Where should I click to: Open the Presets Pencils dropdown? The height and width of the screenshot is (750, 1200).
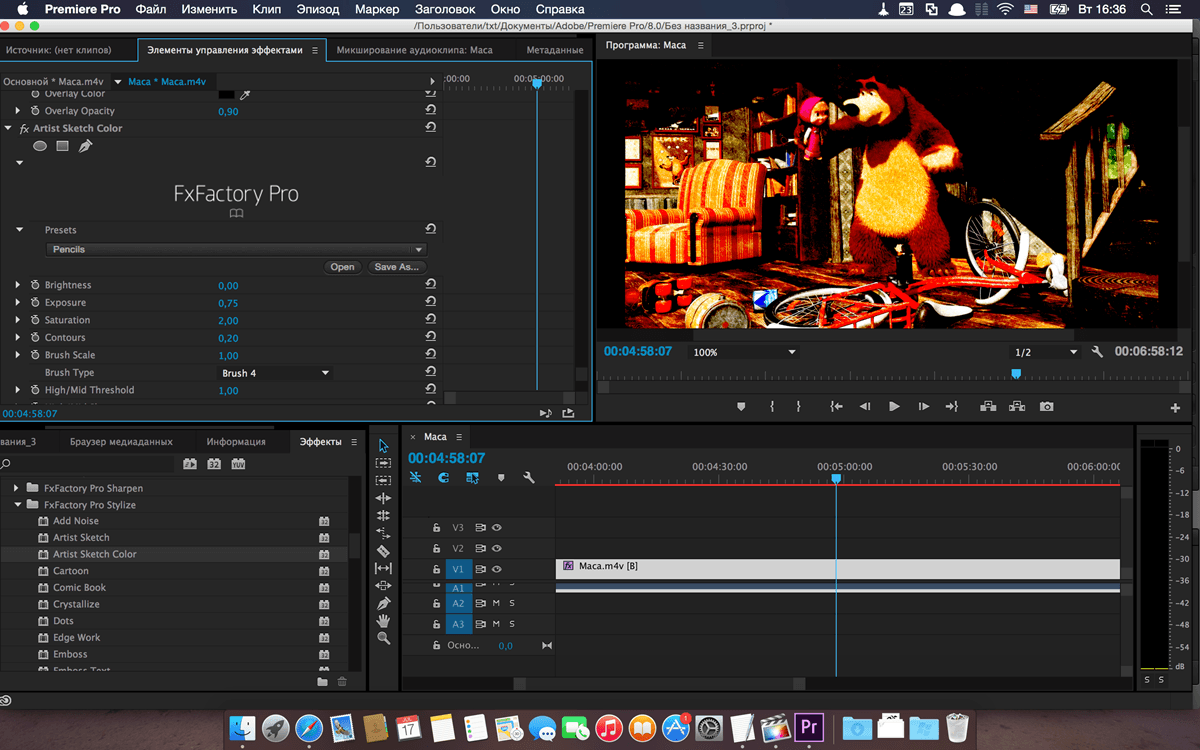(x=236, y=249)
